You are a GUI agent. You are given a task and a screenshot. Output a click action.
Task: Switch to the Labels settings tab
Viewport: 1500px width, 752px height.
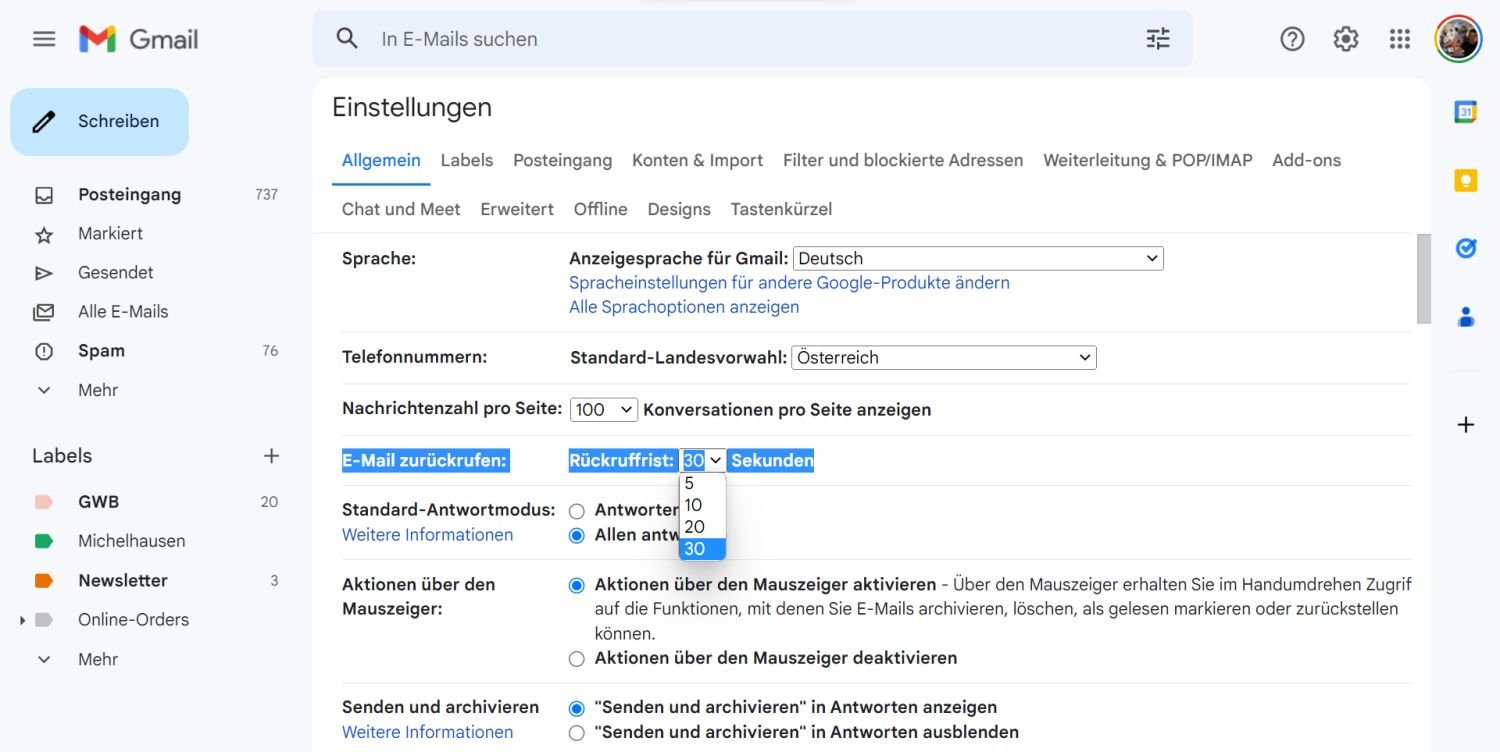pyautogui.click(x=466, y=160)
